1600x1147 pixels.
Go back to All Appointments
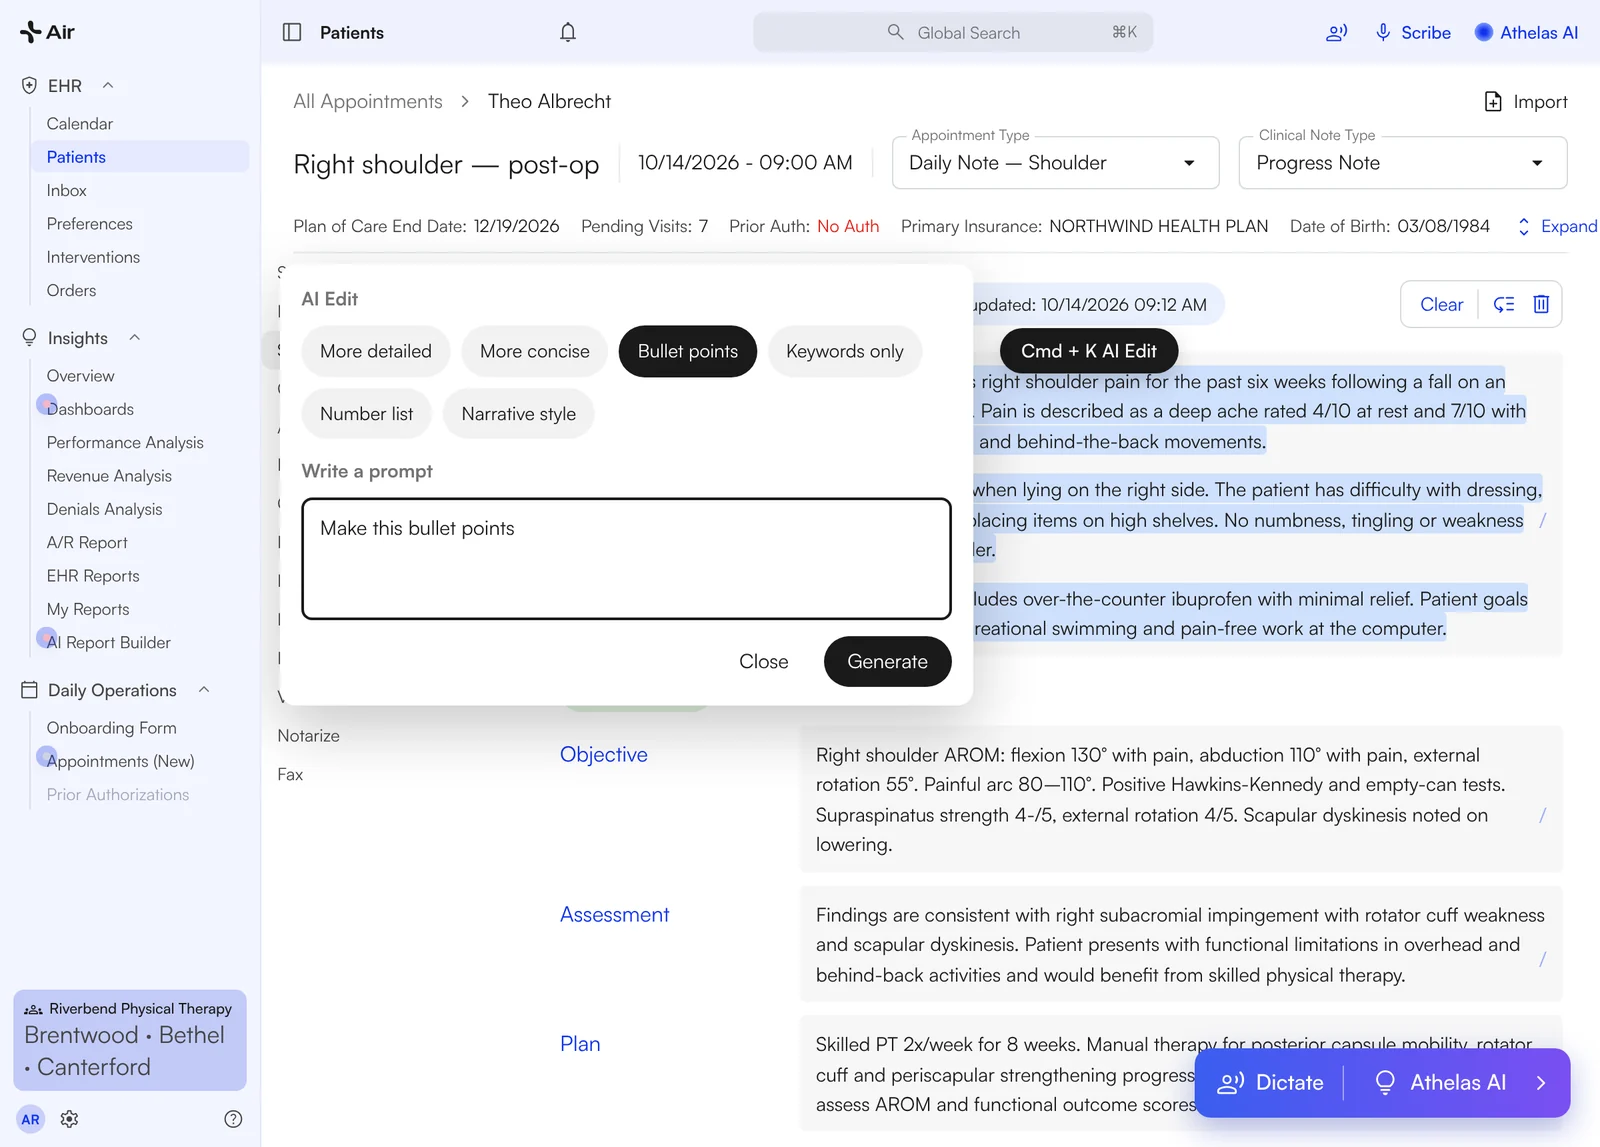[368, 102]
